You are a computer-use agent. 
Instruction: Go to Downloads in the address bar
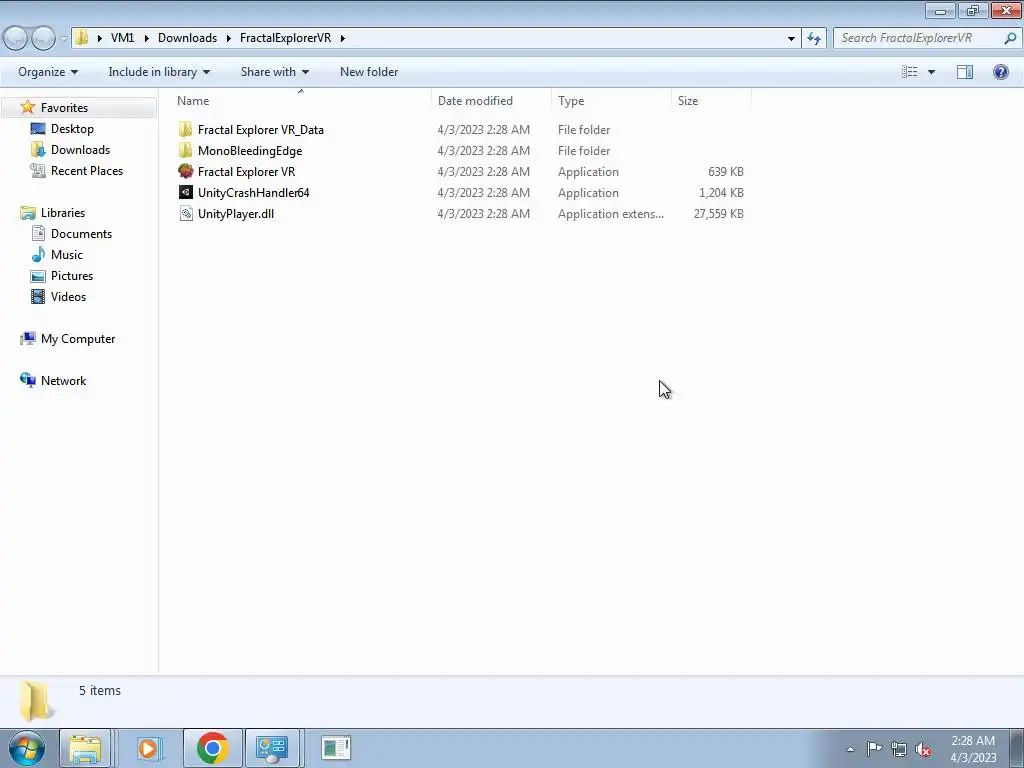(x=187, y=38)
